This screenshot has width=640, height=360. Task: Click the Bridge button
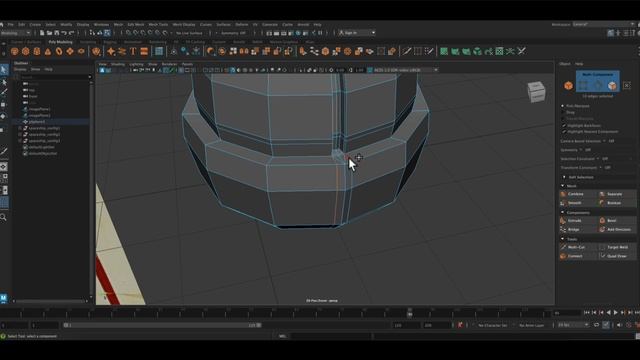click(577, 229)
